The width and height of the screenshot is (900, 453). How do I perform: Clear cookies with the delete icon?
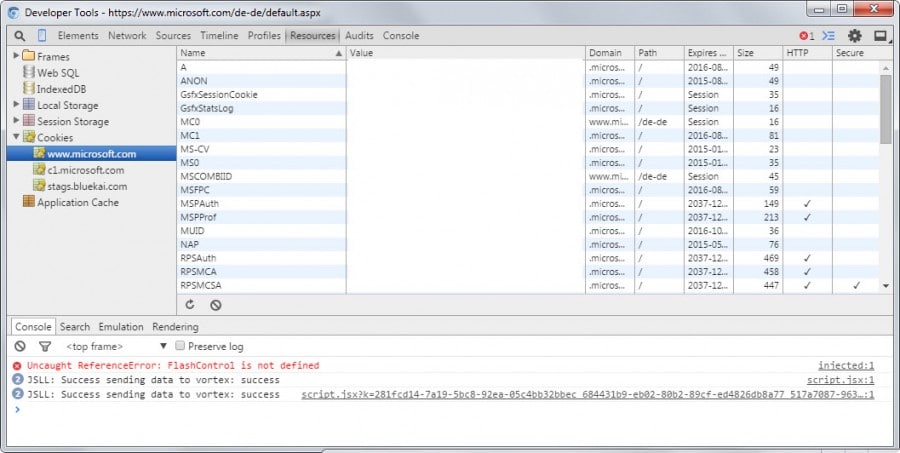click(x=215, y=305)
